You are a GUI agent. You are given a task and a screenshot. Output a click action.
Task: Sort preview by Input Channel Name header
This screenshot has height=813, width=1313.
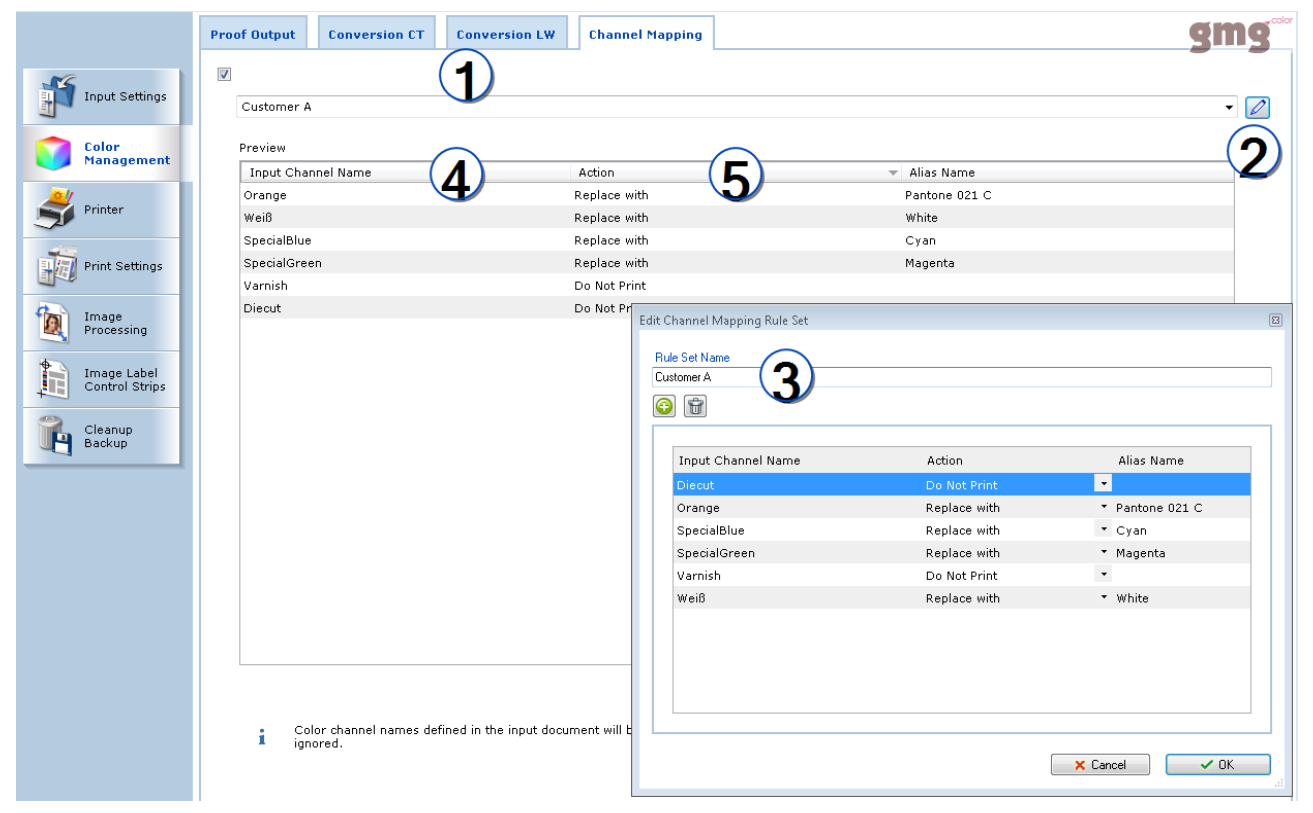point(405,173)
